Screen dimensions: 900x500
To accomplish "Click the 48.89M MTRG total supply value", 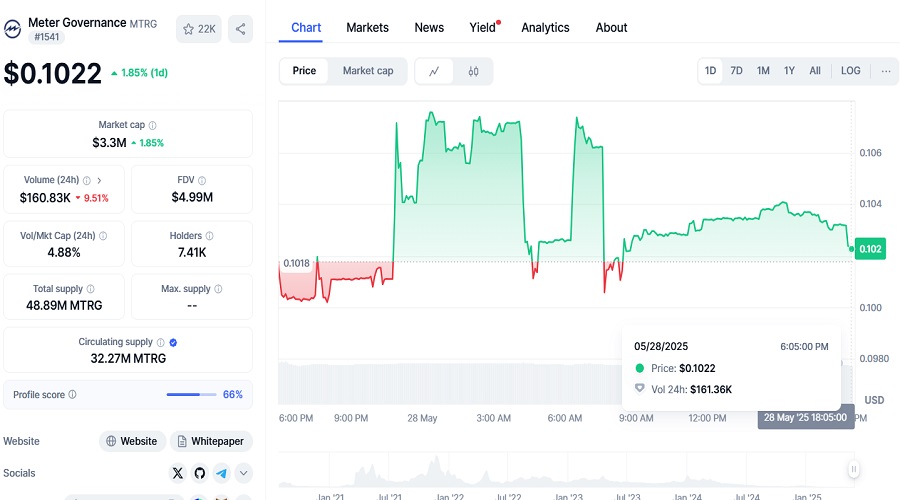I will [x=64, y=306].
